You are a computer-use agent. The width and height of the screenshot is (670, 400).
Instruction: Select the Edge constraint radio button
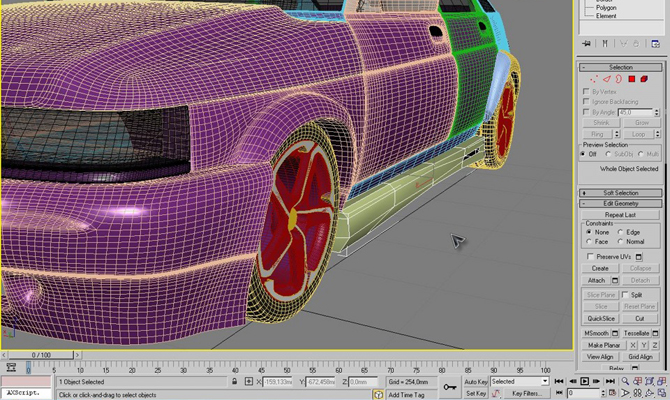(x=622, y=232)
